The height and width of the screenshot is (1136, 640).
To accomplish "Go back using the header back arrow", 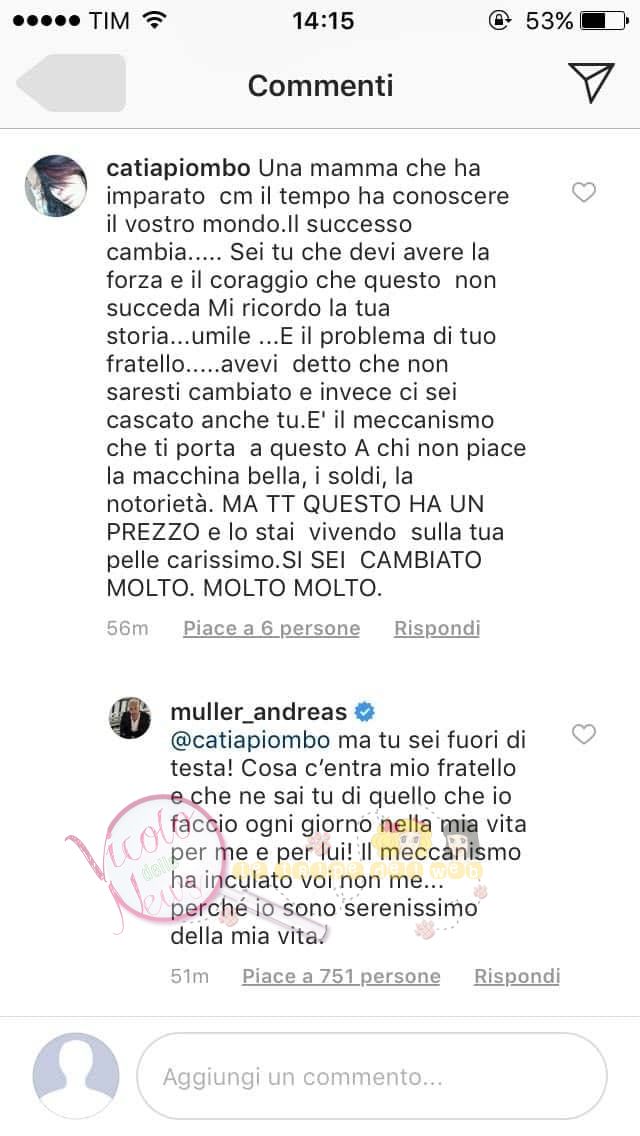I will point(71,83).
